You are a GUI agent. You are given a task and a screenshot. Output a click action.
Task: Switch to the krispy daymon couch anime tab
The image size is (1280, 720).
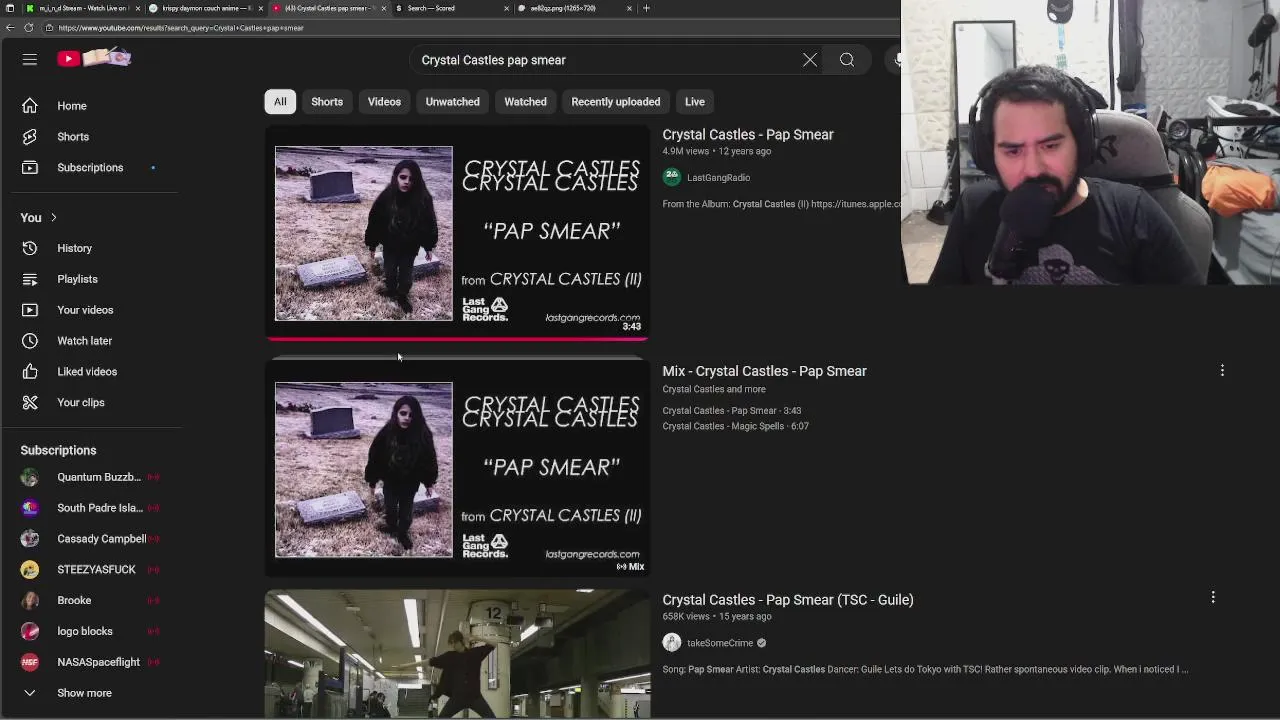point(205,8)
